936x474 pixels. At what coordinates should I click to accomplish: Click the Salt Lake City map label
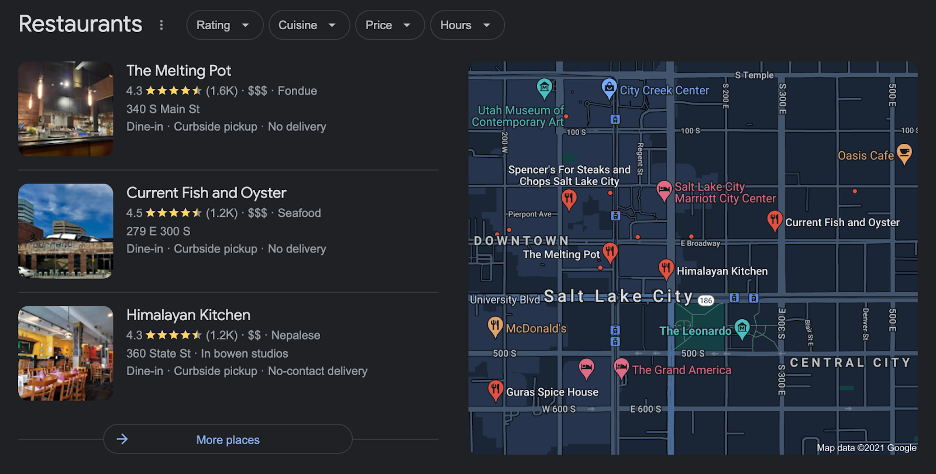click(x=618, y=296)
